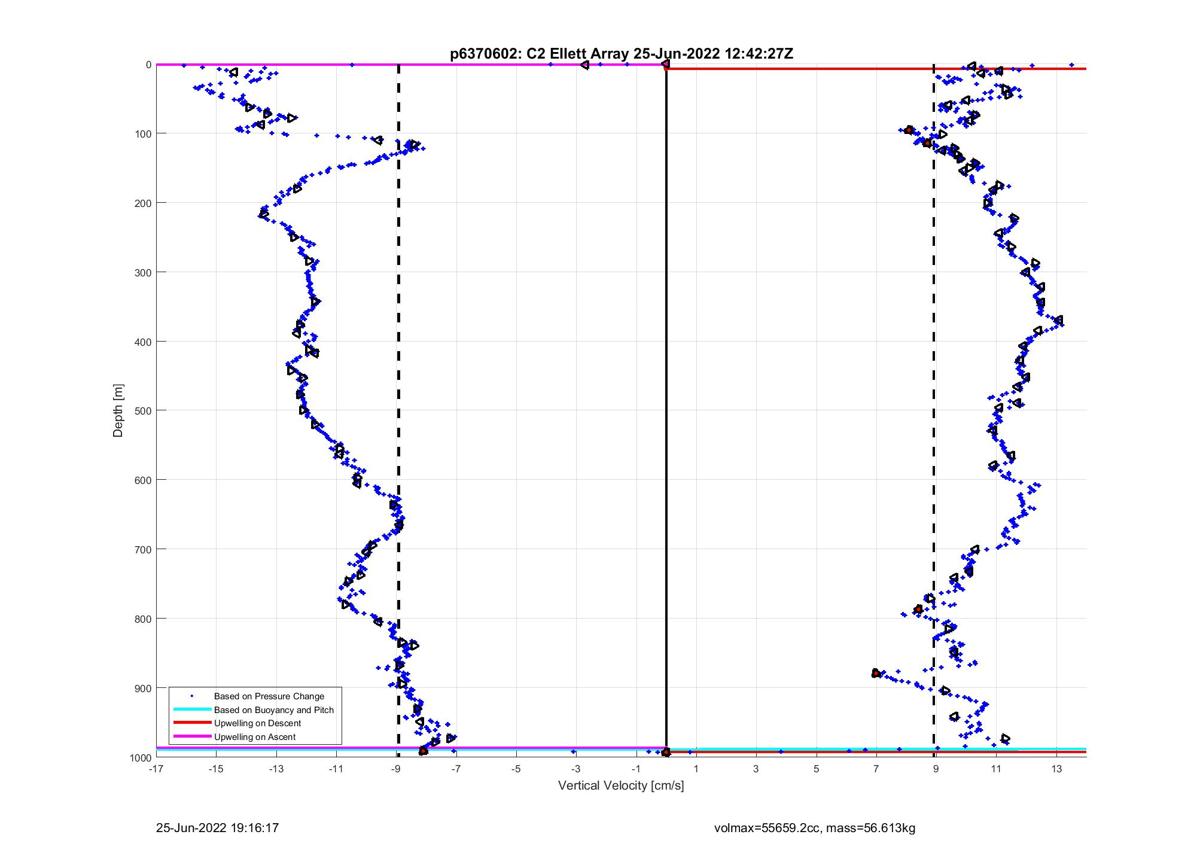1200x851 pixels.
Task: Click the positive "1" x-axis tick label
Action: coord(696,769)
